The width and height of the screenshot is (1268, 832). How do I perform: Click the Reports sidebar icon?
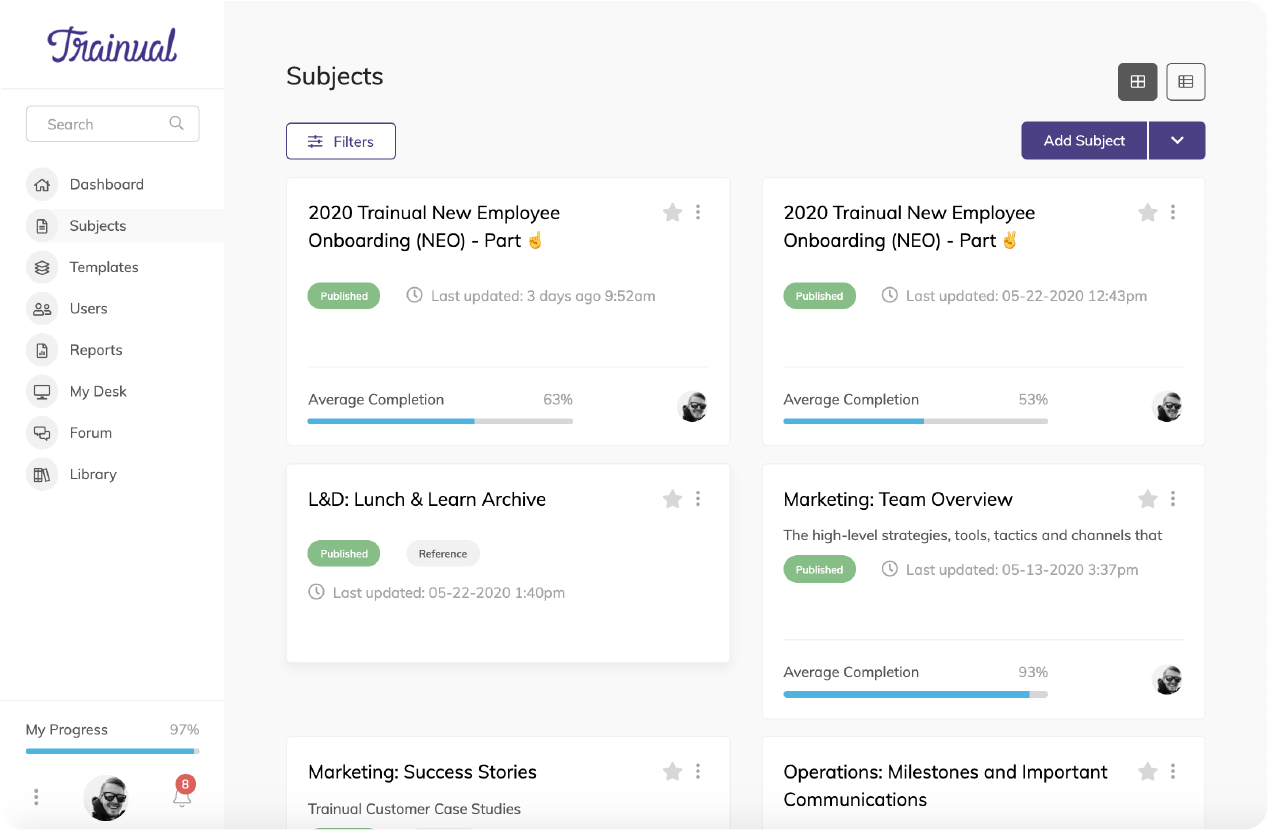click(41, 349)
